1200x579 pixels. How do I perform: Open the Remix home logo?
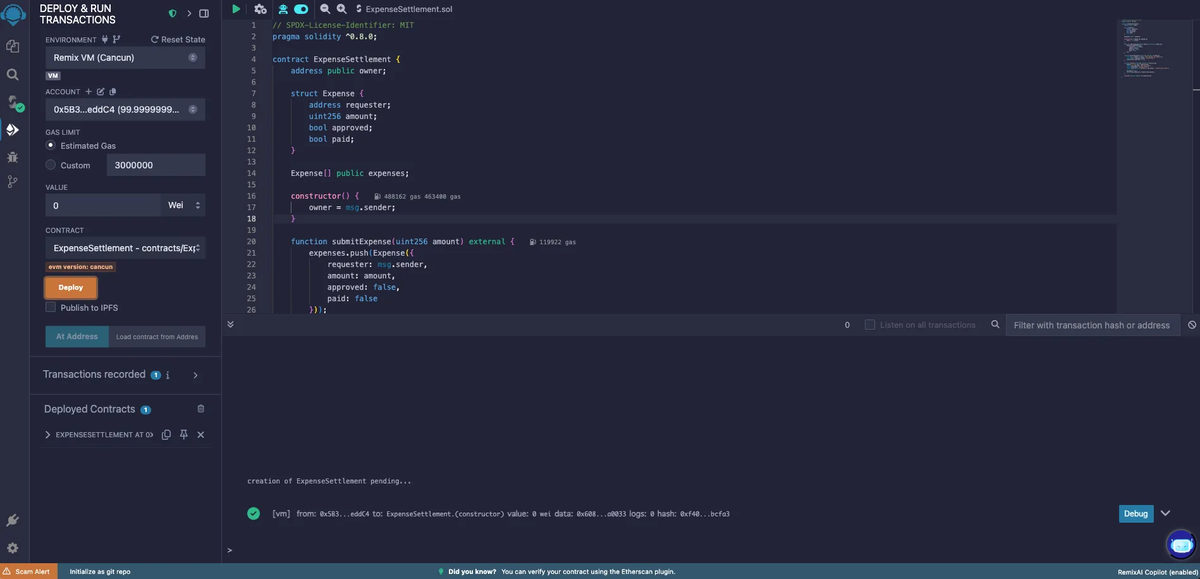(13, 14)
